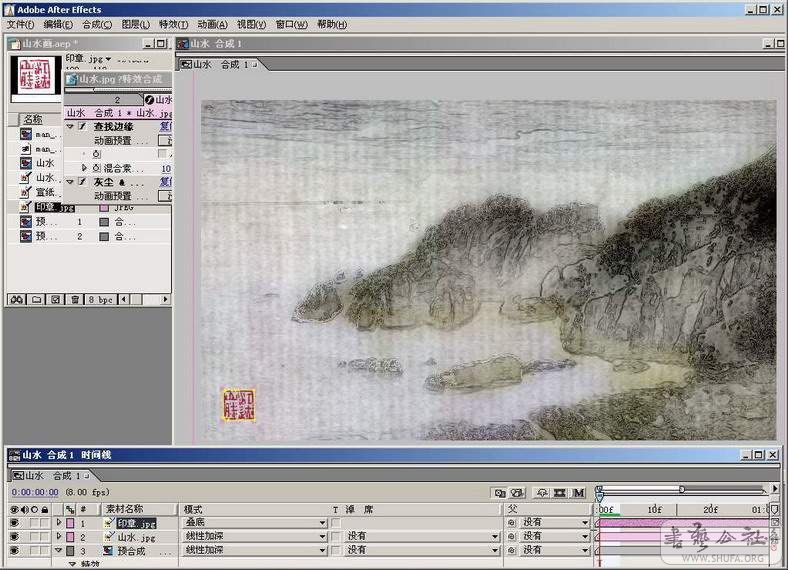
Task: Click the stopwatch icon beside 混合素 property
Action: click(97, 168)
